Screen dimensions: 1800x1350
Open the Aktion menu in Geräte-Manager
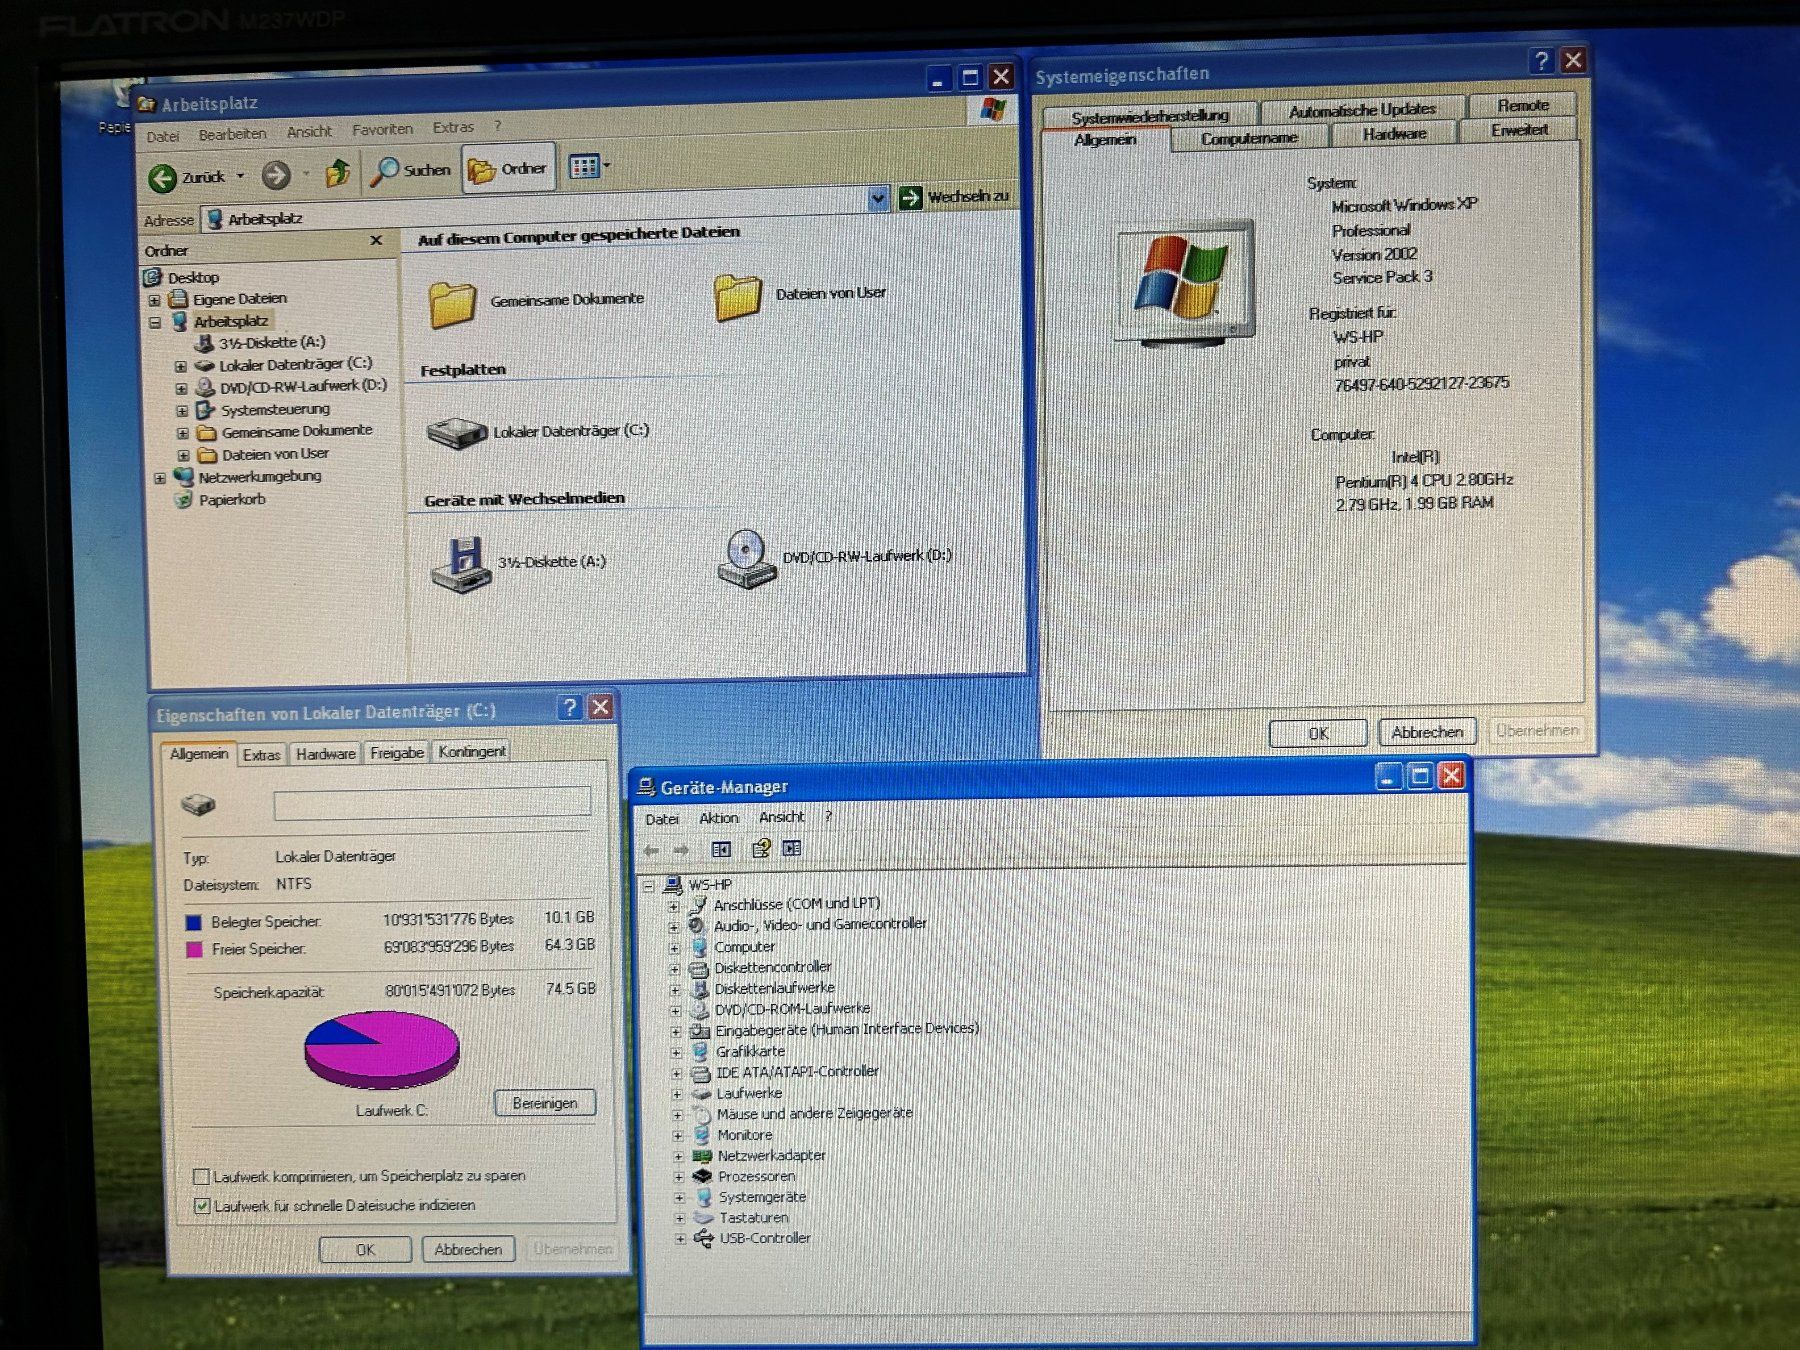719,818
